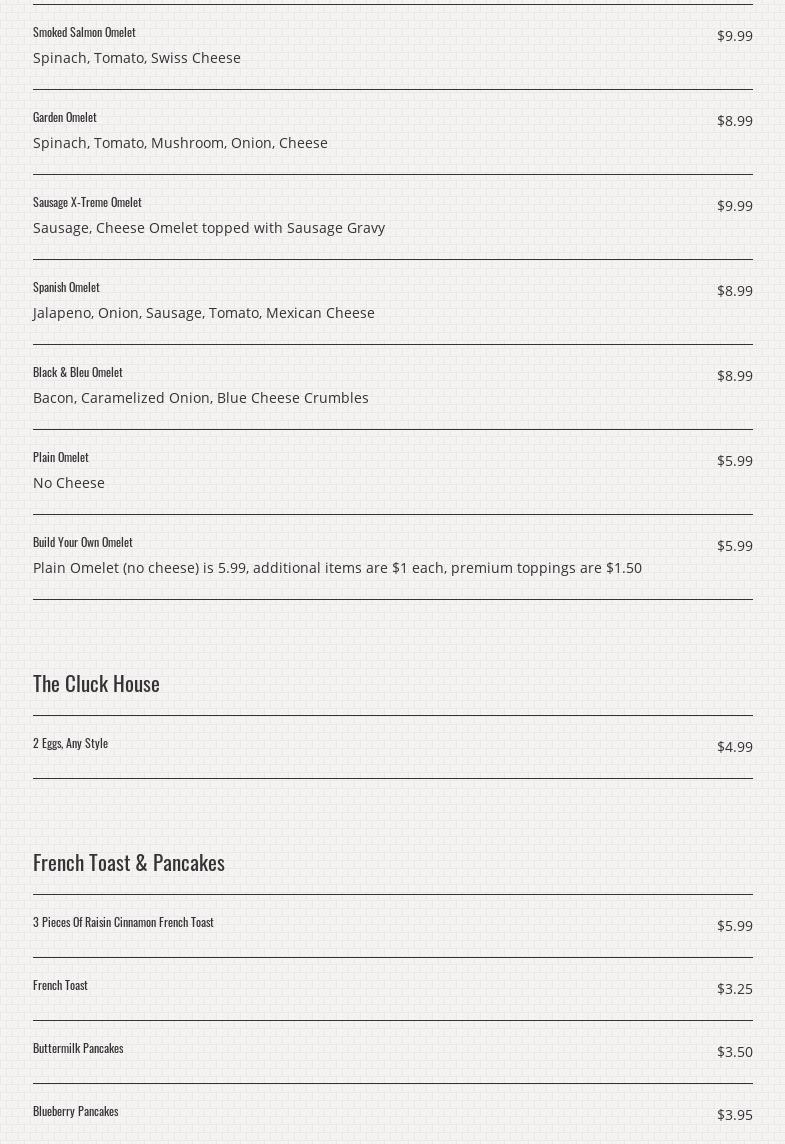Select the Blueberry Pancakes item name
785x1144 pixels.
pos(76,1111)
